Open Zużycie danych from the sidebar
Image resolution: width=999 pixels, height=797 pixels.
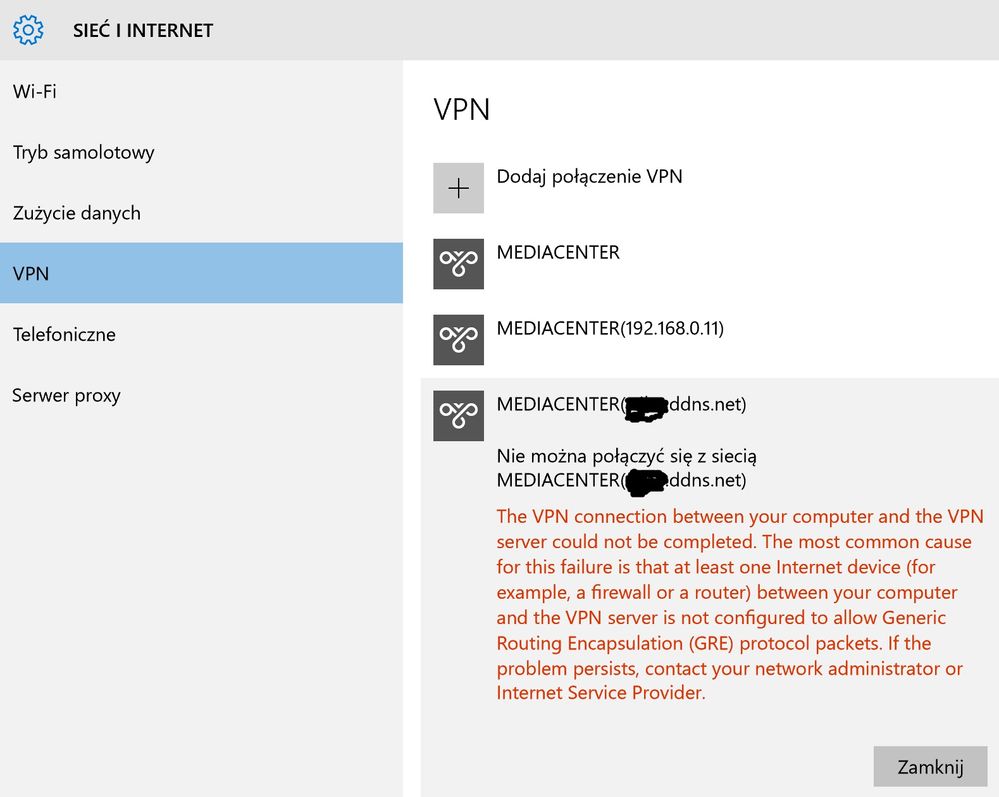click(77, 213)
